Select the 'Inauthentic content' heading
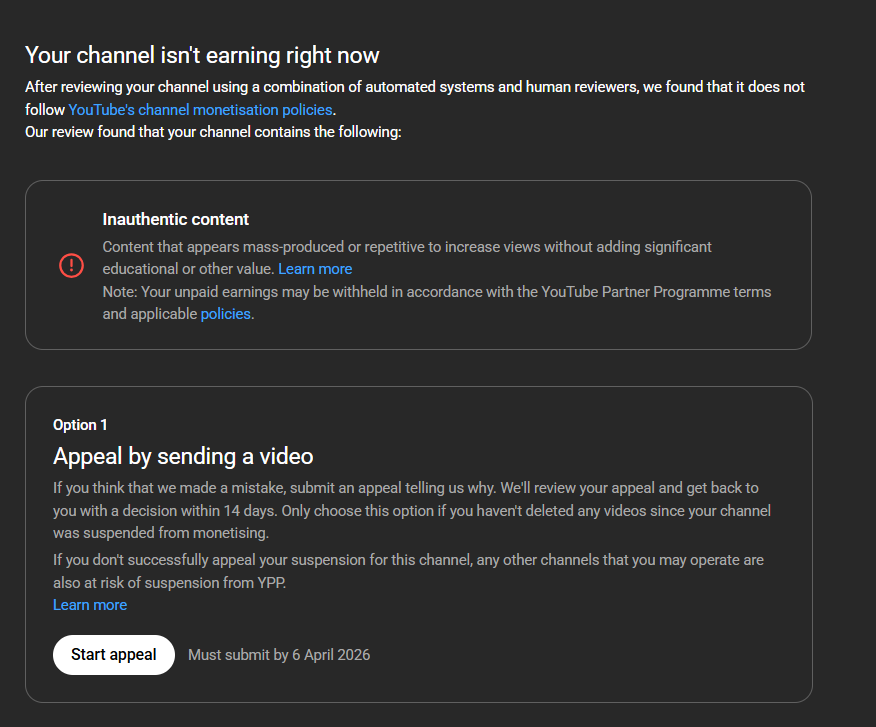 (175, 219)
